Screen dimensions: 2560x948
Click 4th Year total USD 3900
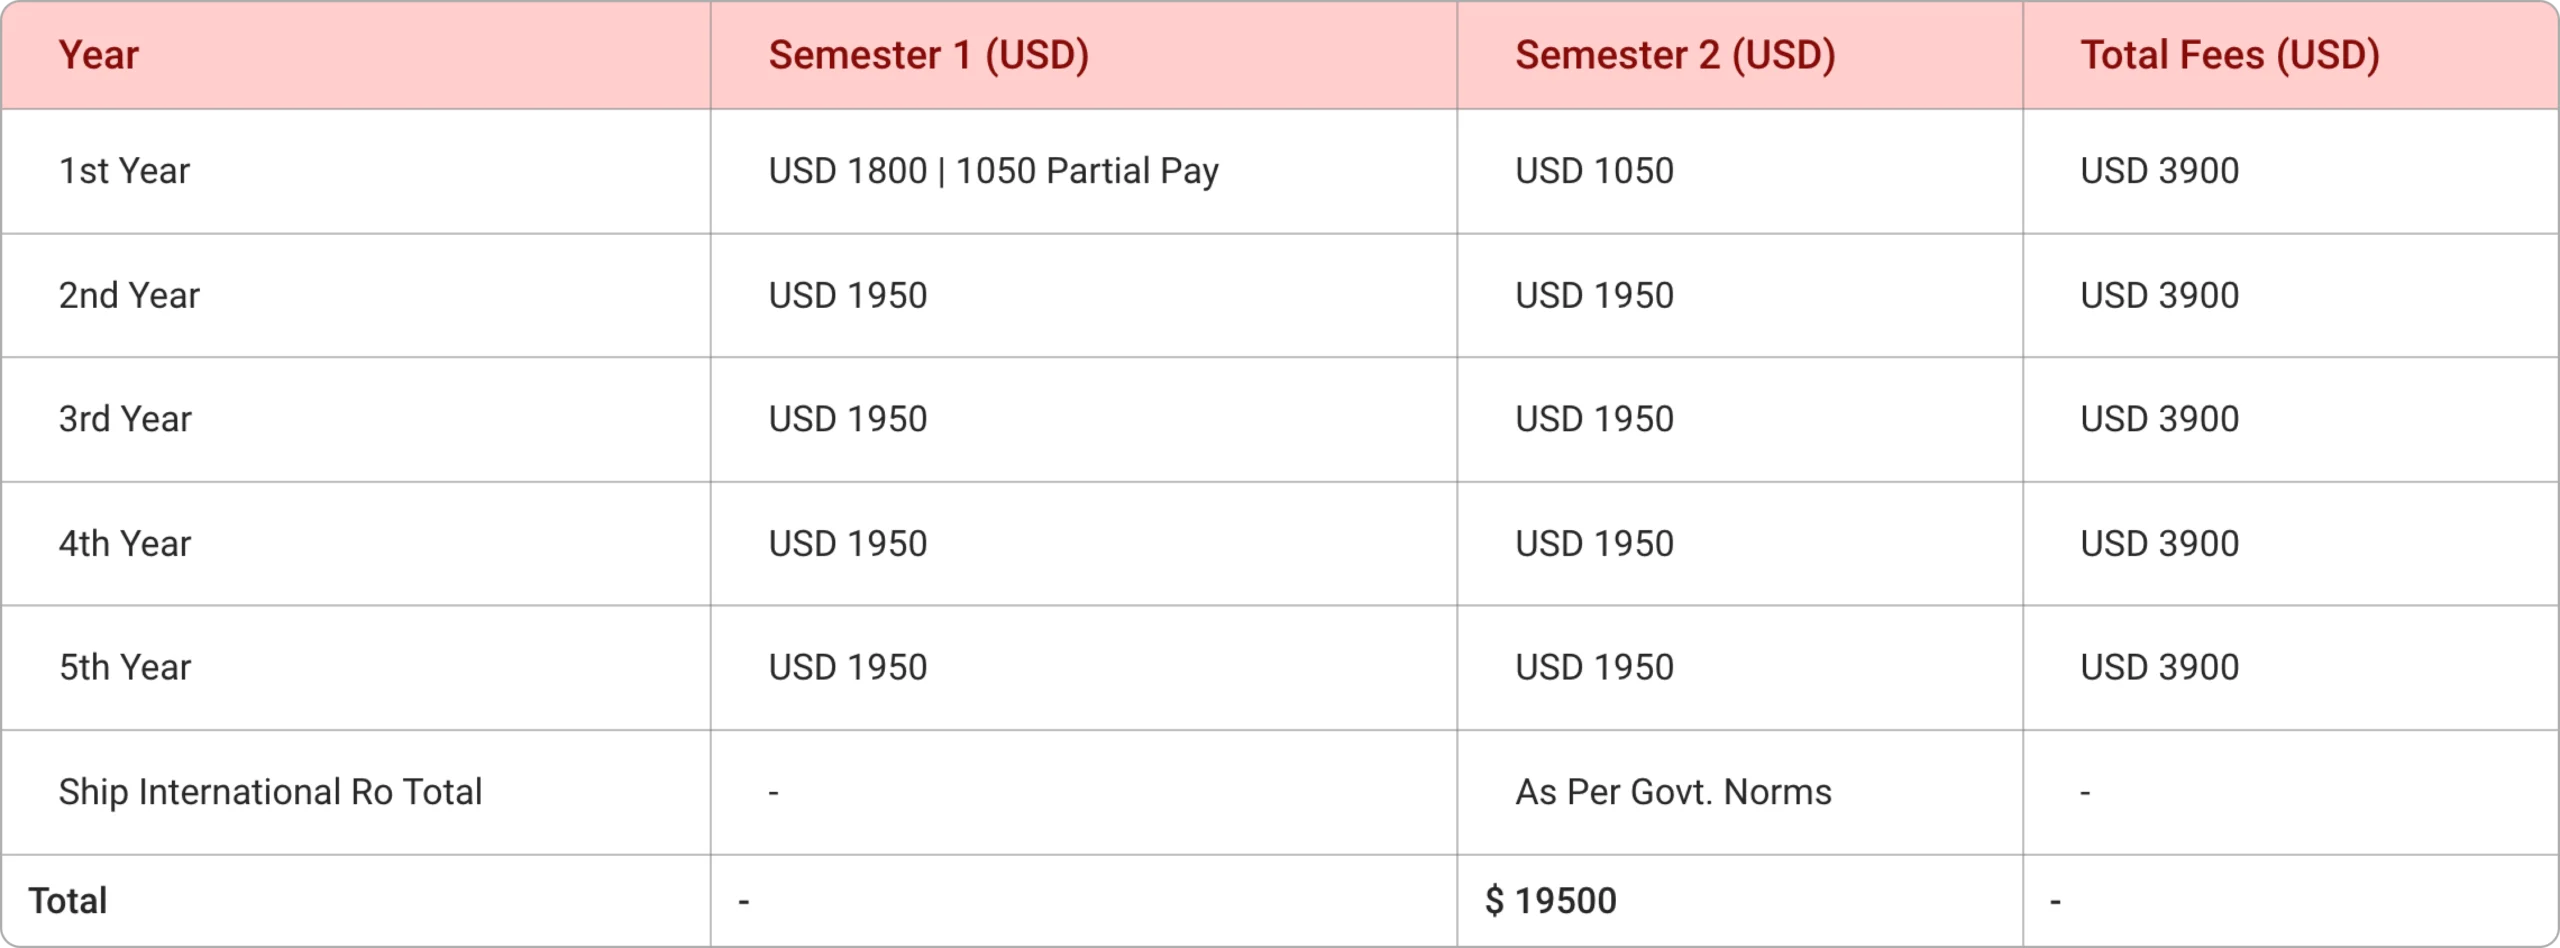click(x=2159, y=543)
